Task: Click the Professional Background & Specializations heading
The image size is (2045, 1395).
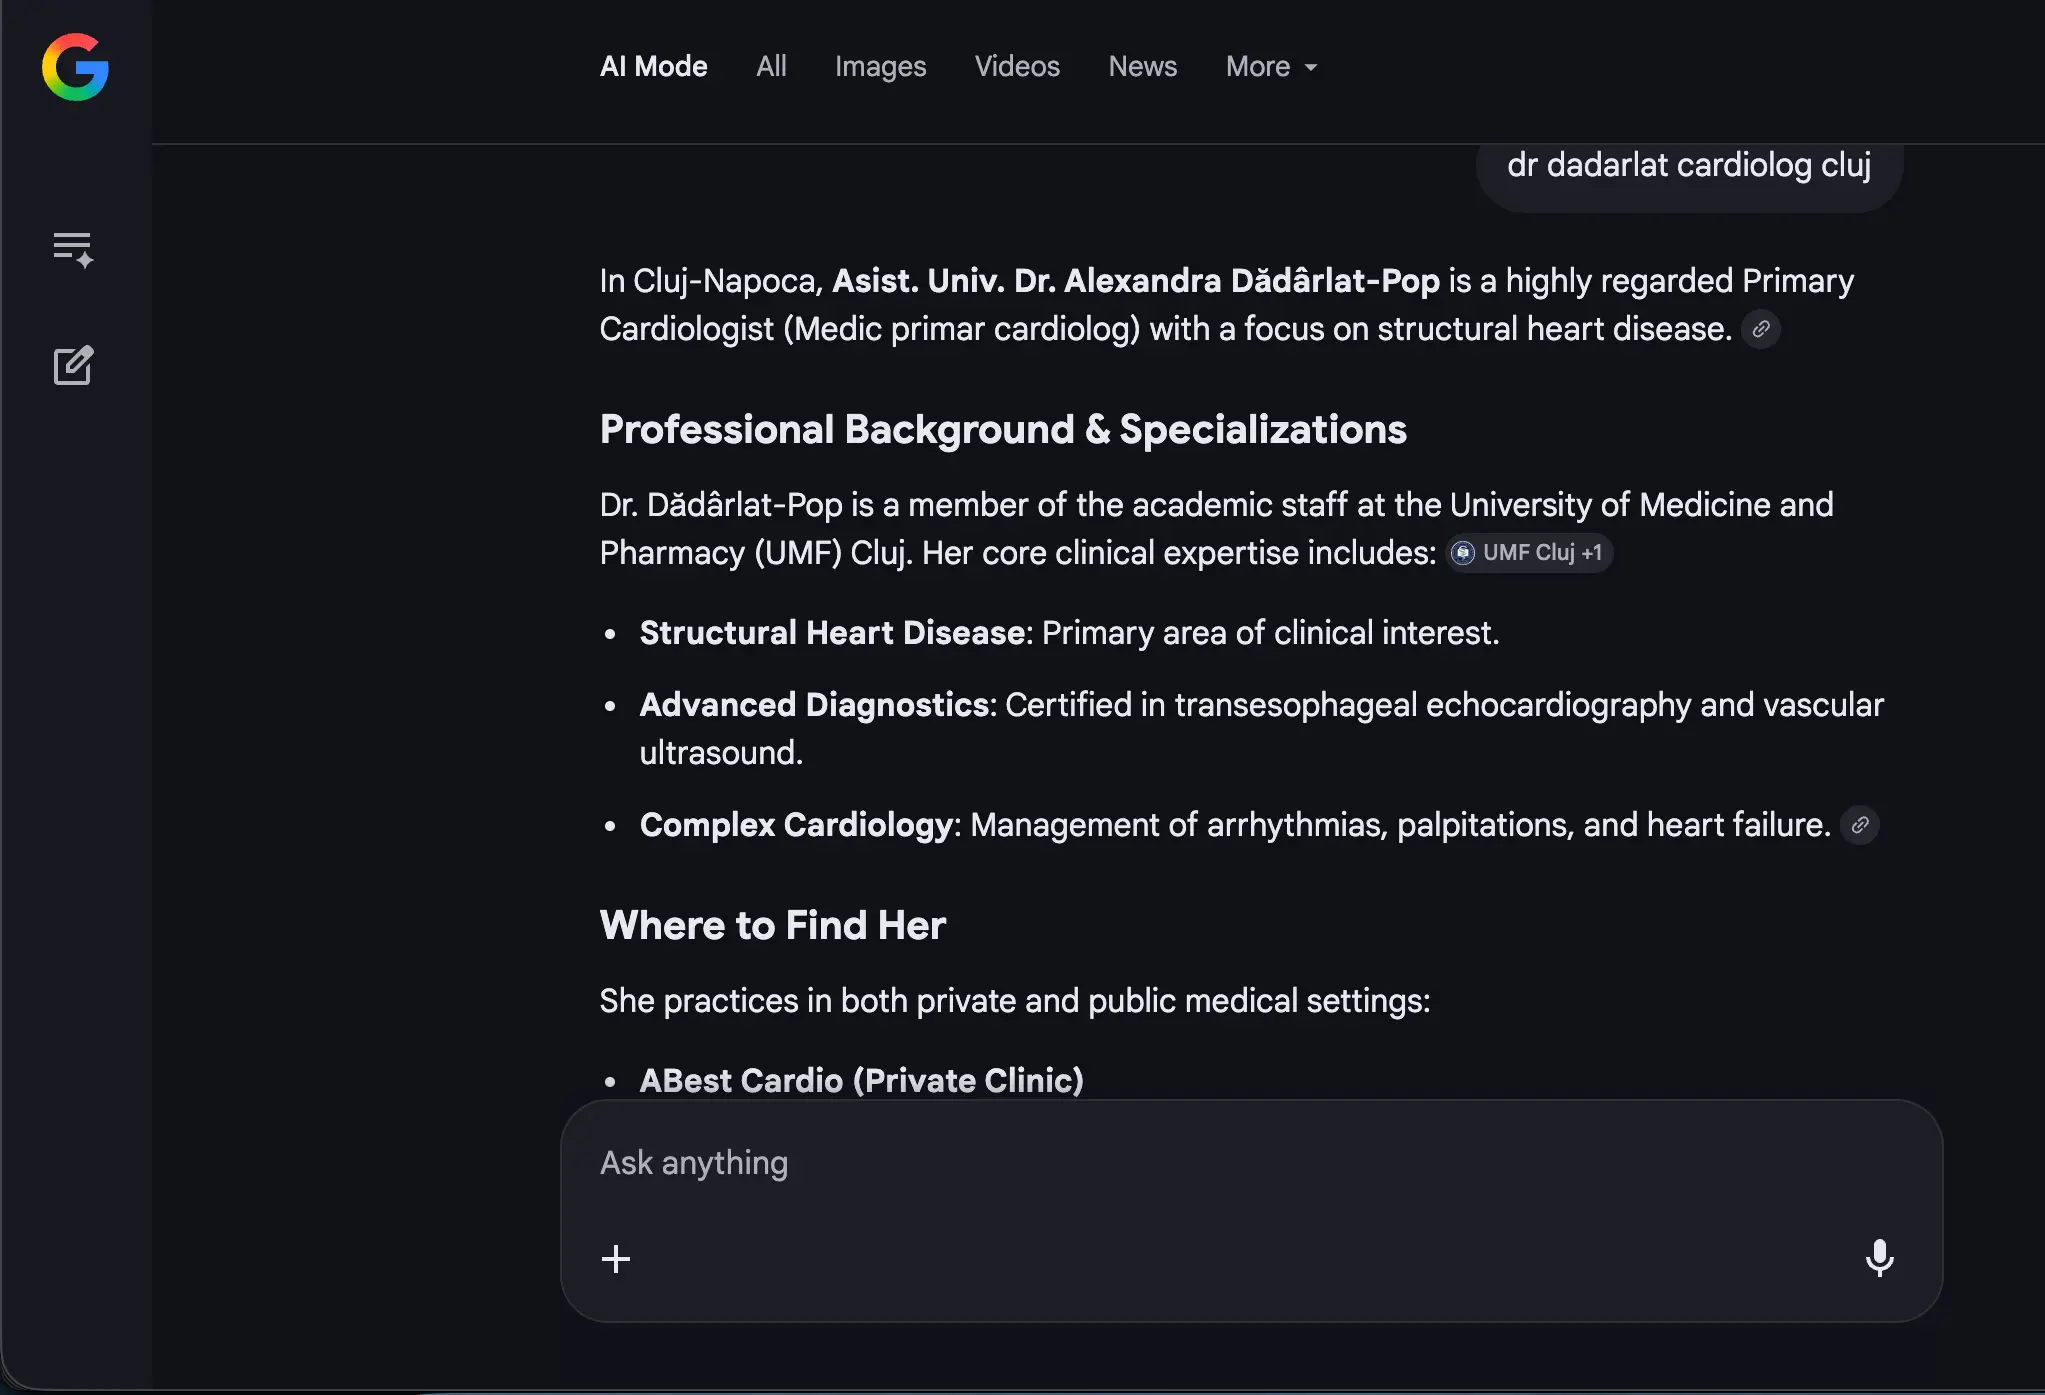Action: coord(1003,429)
